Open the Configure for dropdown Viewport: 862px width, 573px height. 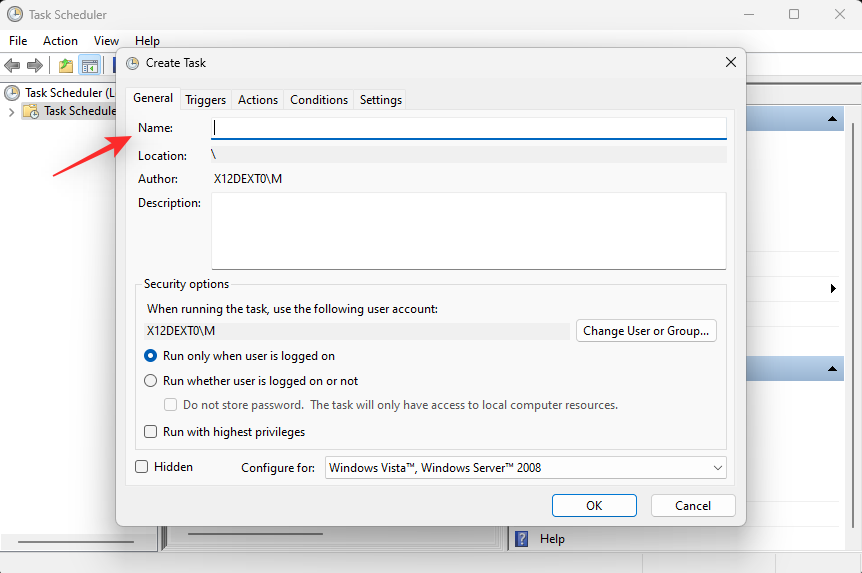click(526, 468)
